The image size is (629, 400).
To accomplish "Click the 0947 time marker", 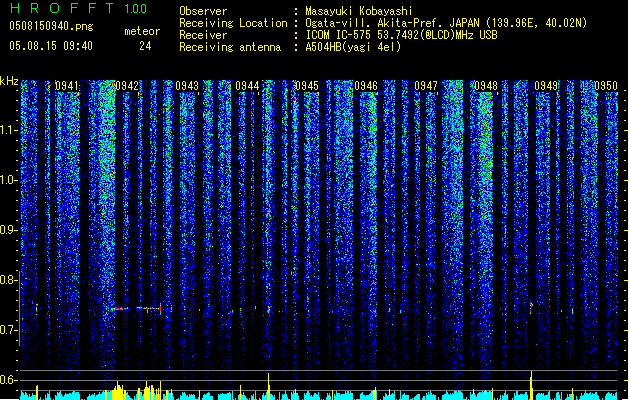I will tap(426, 86).
